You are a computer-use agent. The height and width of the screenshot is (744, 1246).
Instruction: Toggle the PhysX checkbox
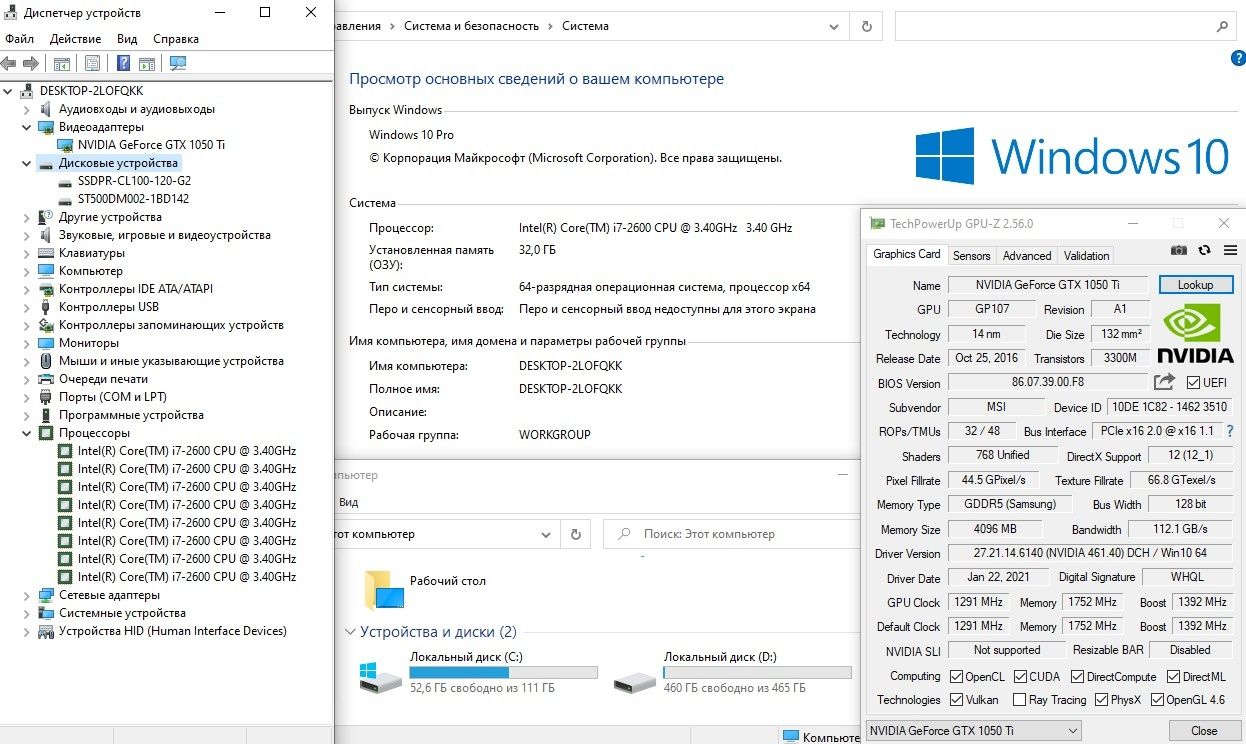1101,700
